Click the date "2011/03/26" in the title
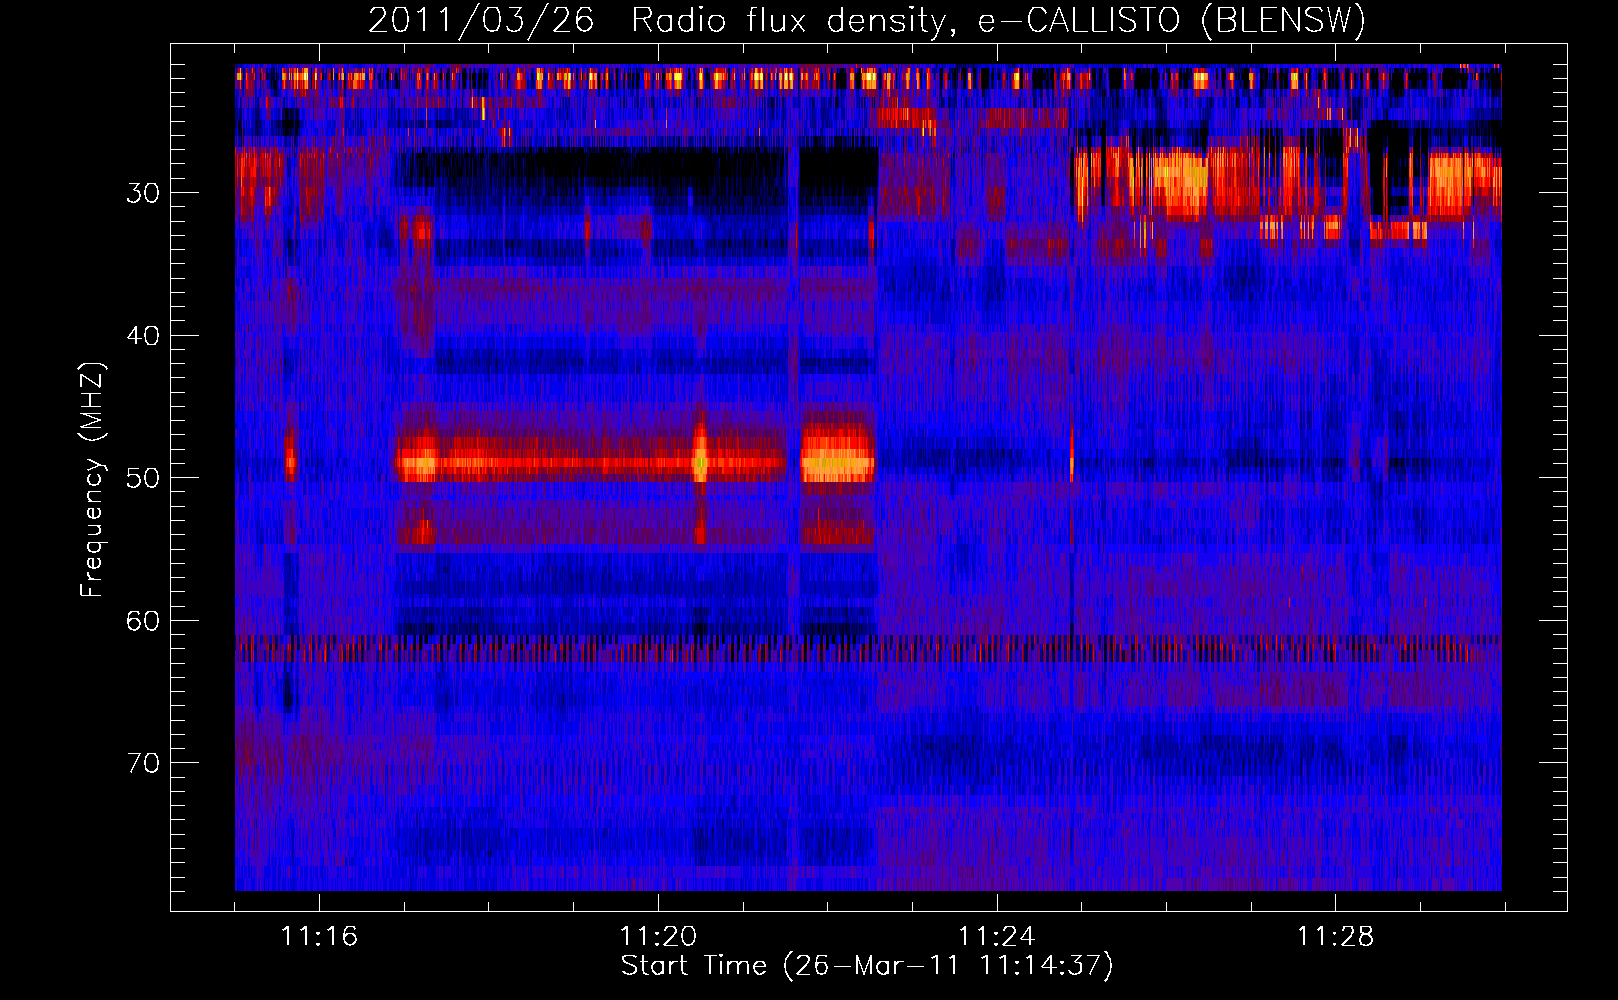 (481, 21)
